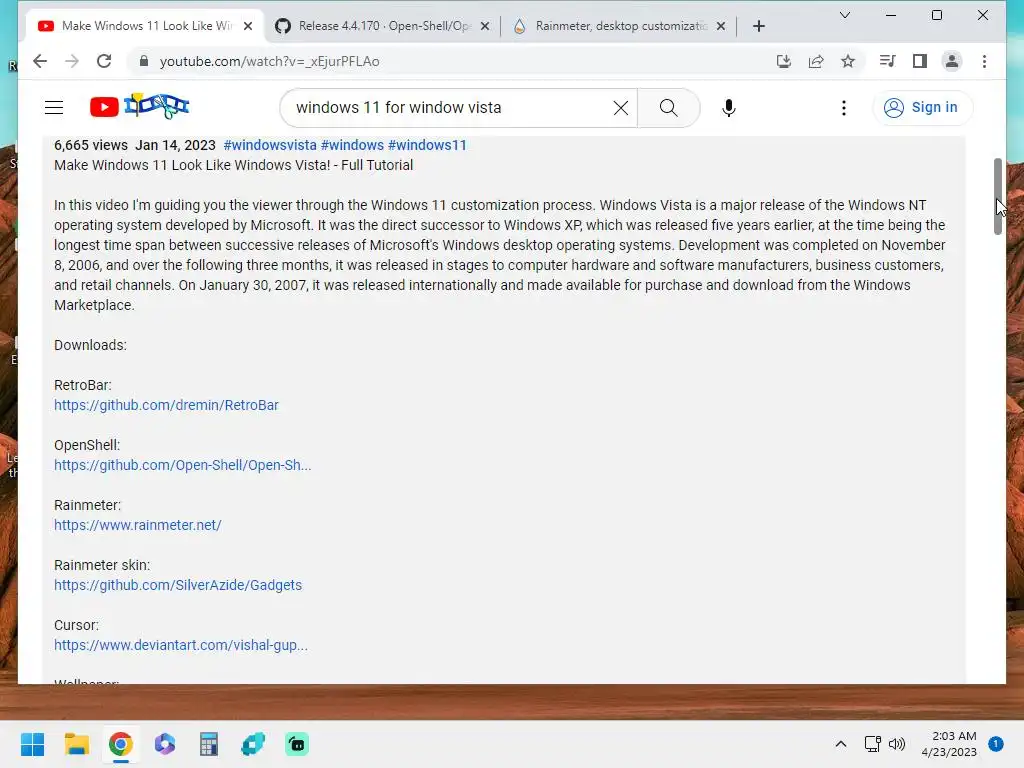This screenshot has width=1024, height=768.
Task: Click the YouTube search magnifier button
Action: [669, 108]
